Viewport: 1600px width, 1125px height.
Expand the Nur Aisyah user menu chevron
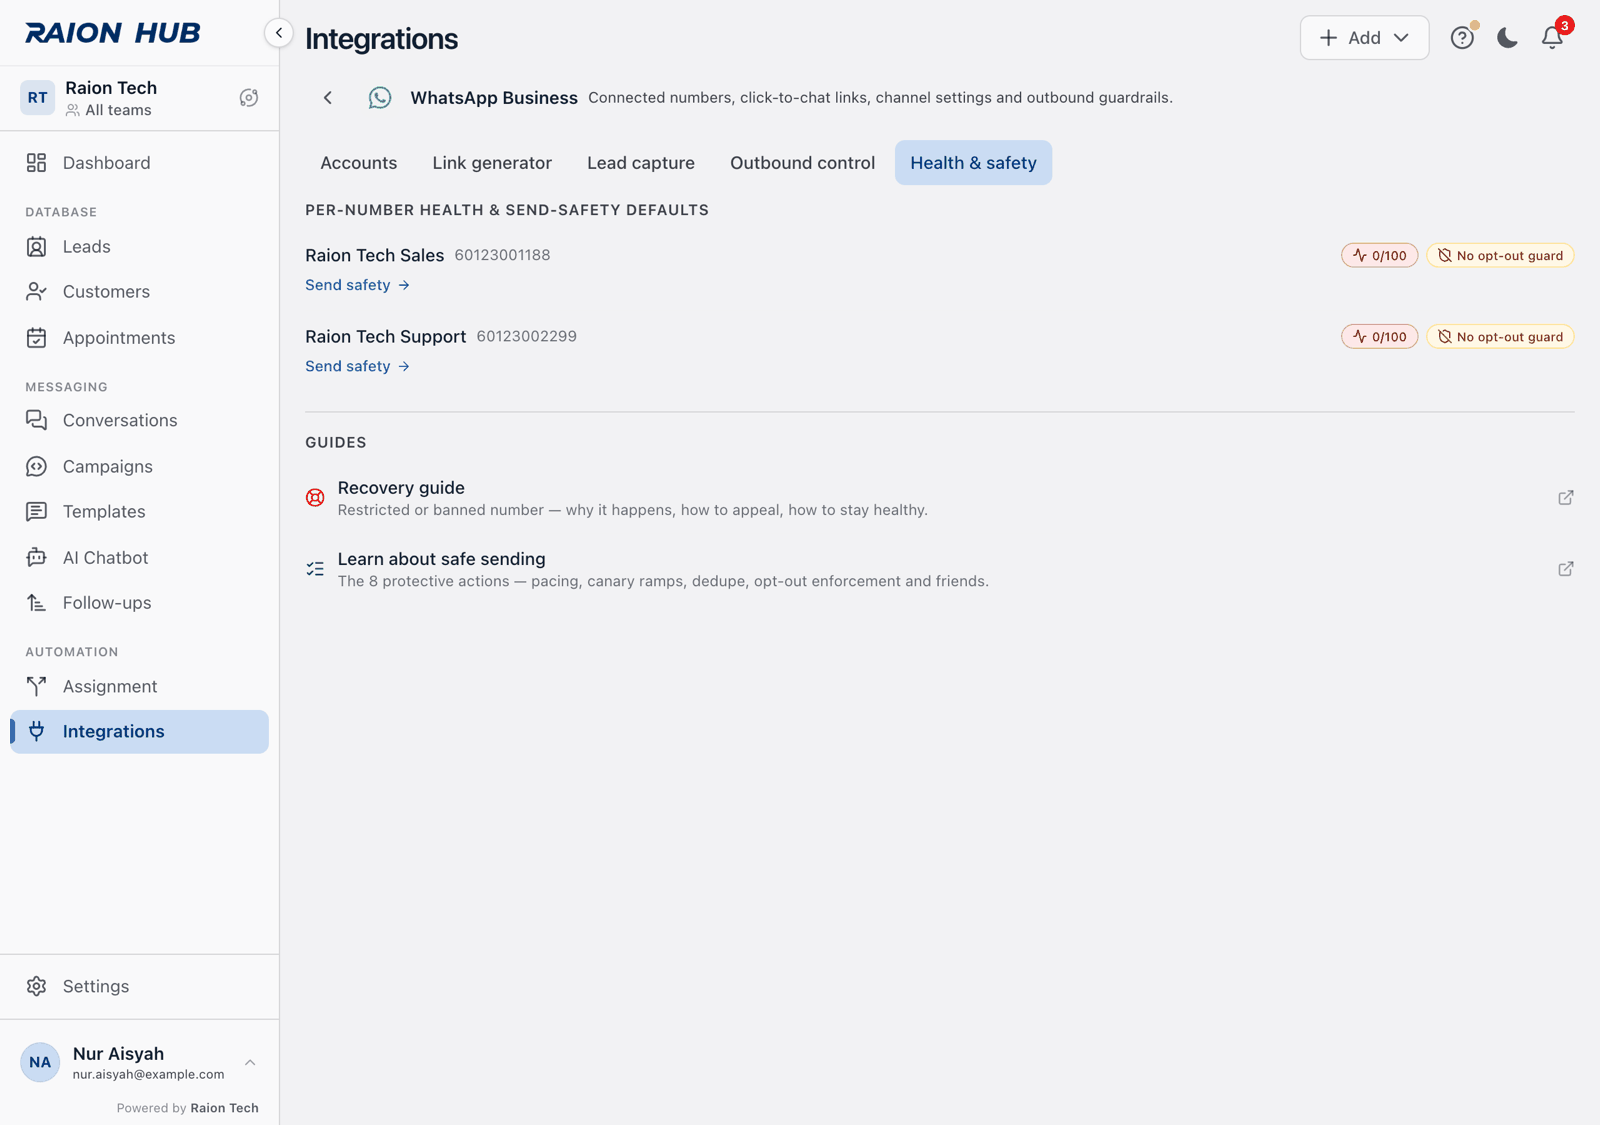pyautogui.click(x=250, y=1062)
